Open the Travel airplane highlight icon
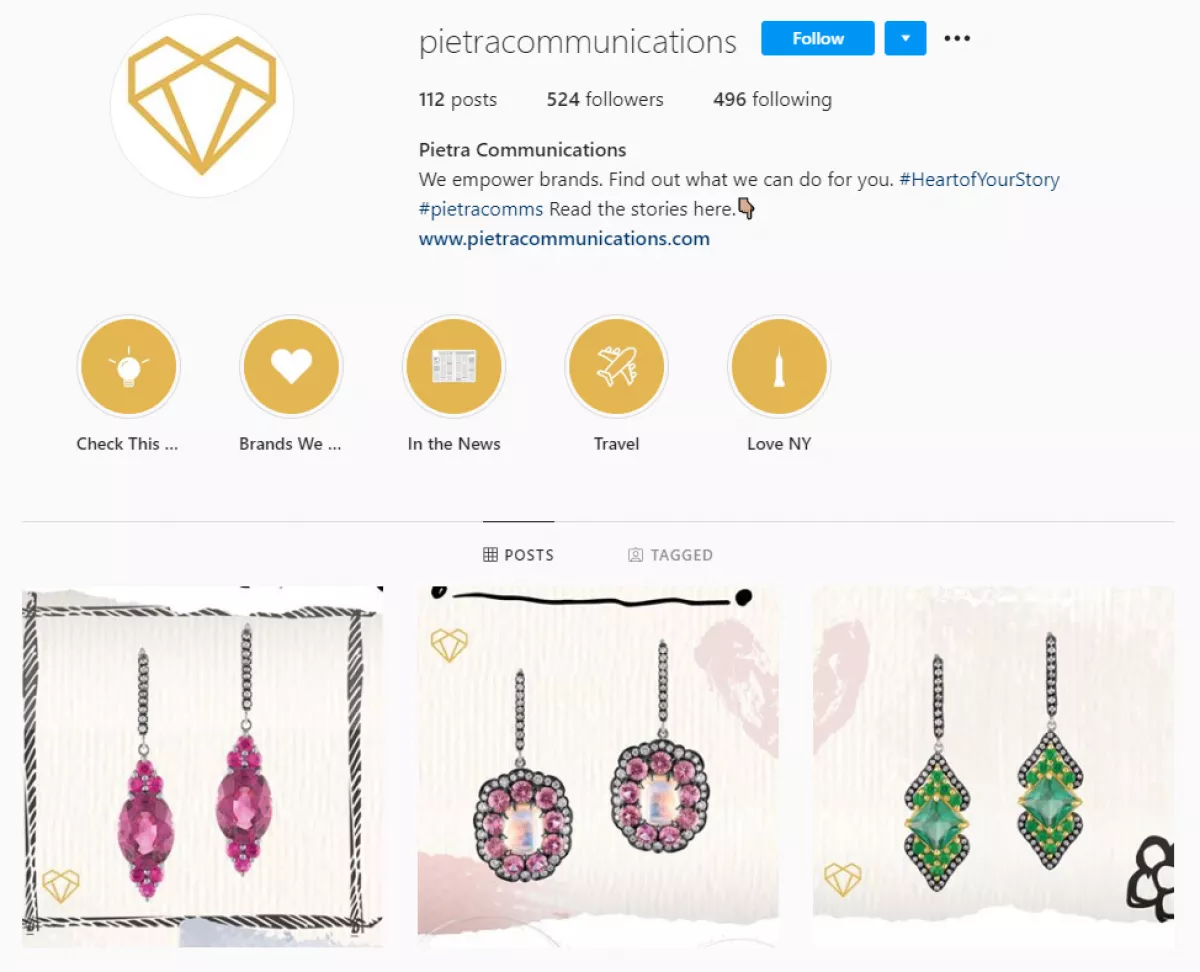Viewport: 1200px width, 972px height. 616,367
